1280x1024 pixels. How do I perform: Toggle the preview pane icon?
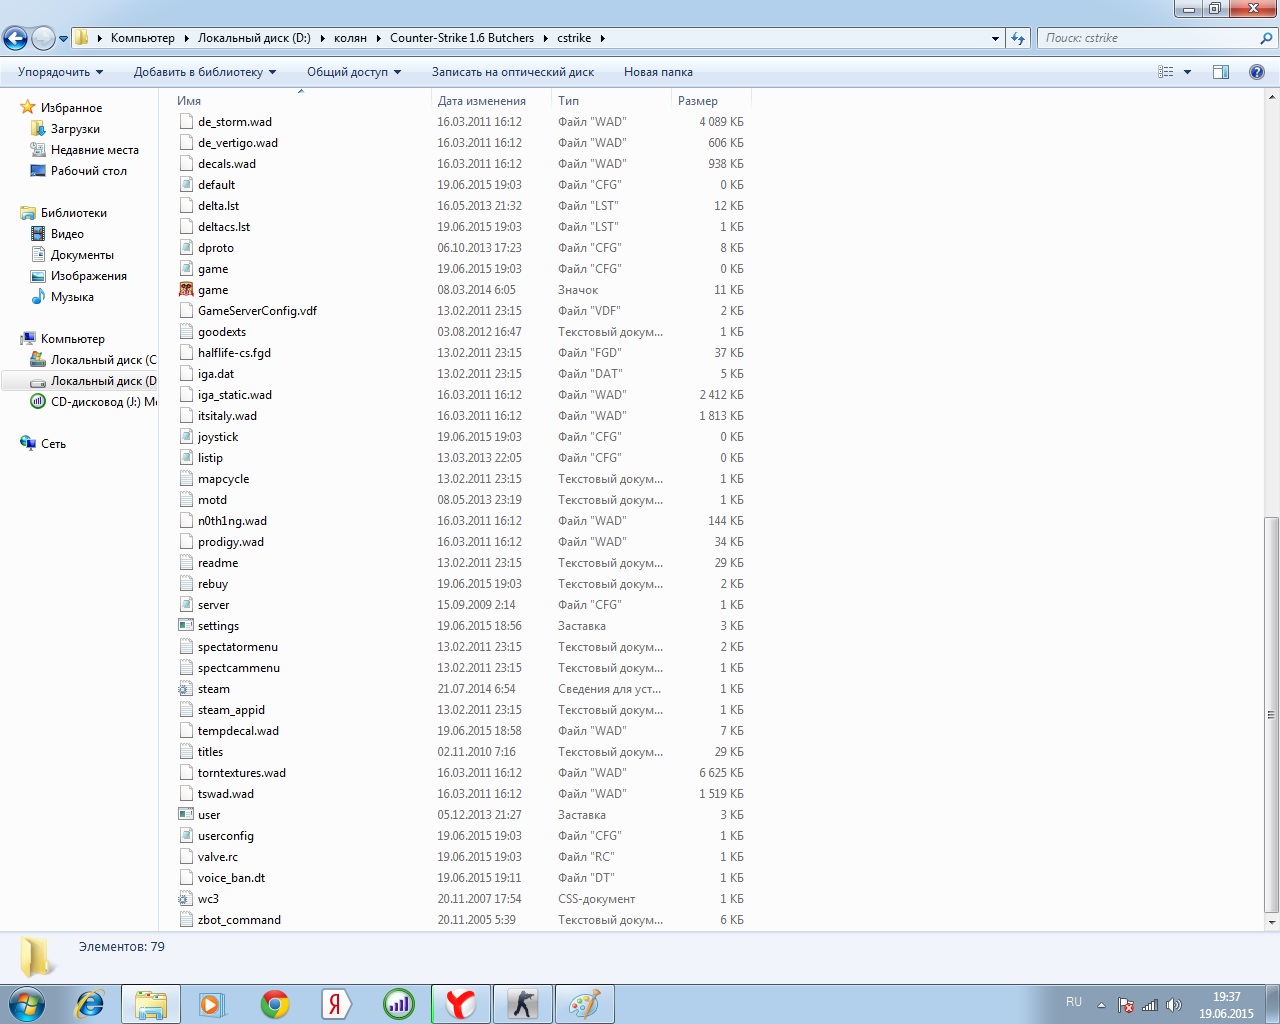1221,72
